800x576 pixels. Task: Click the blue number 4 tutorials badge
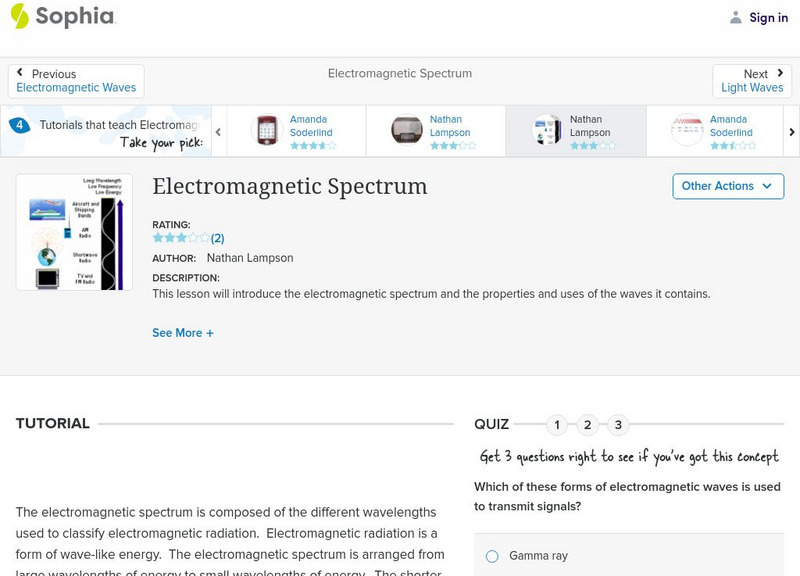click(19, 125)
